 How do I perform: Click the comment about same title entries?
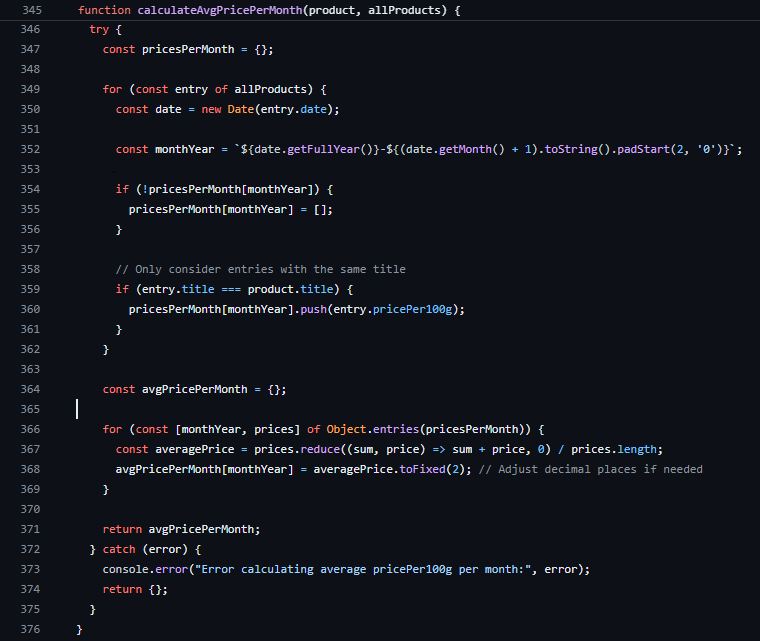[260, 269]
